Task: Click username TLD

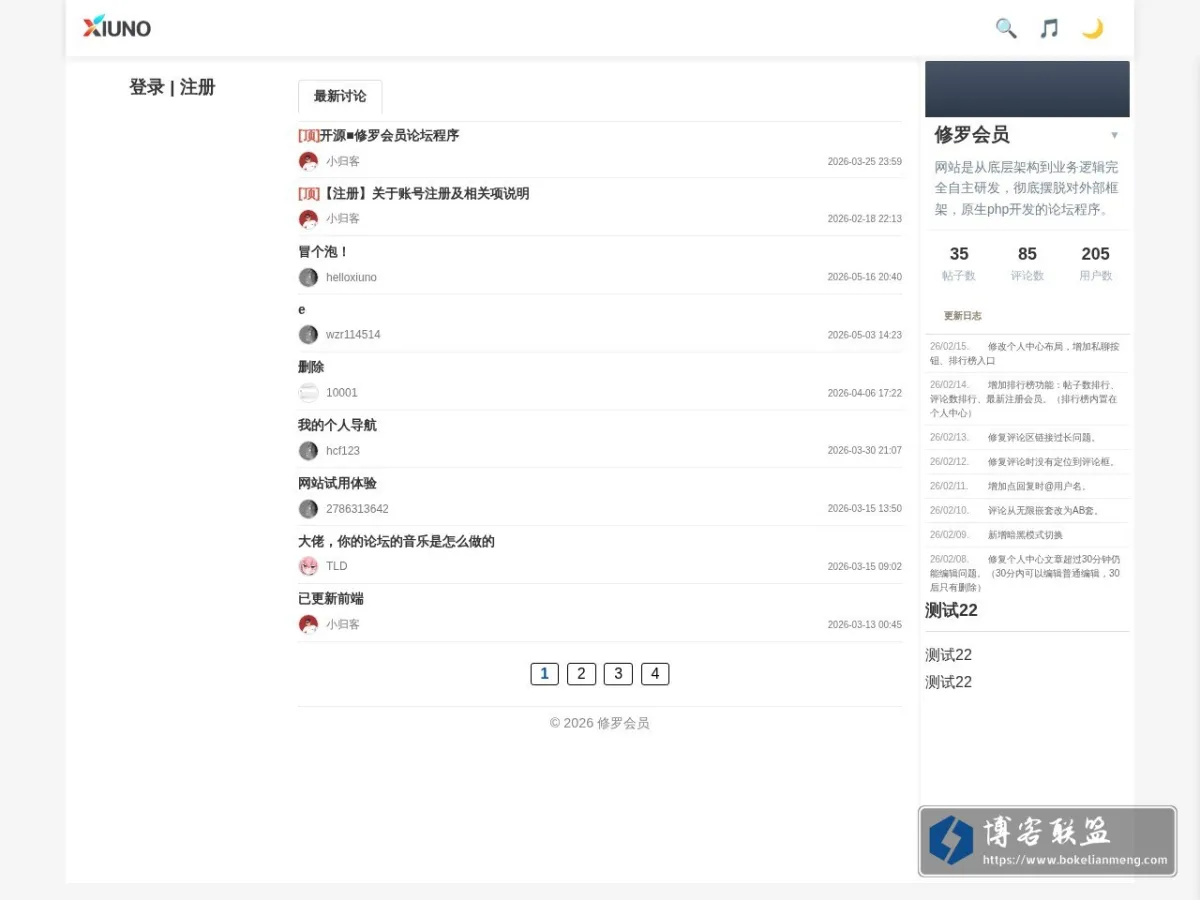Action: 337,566
